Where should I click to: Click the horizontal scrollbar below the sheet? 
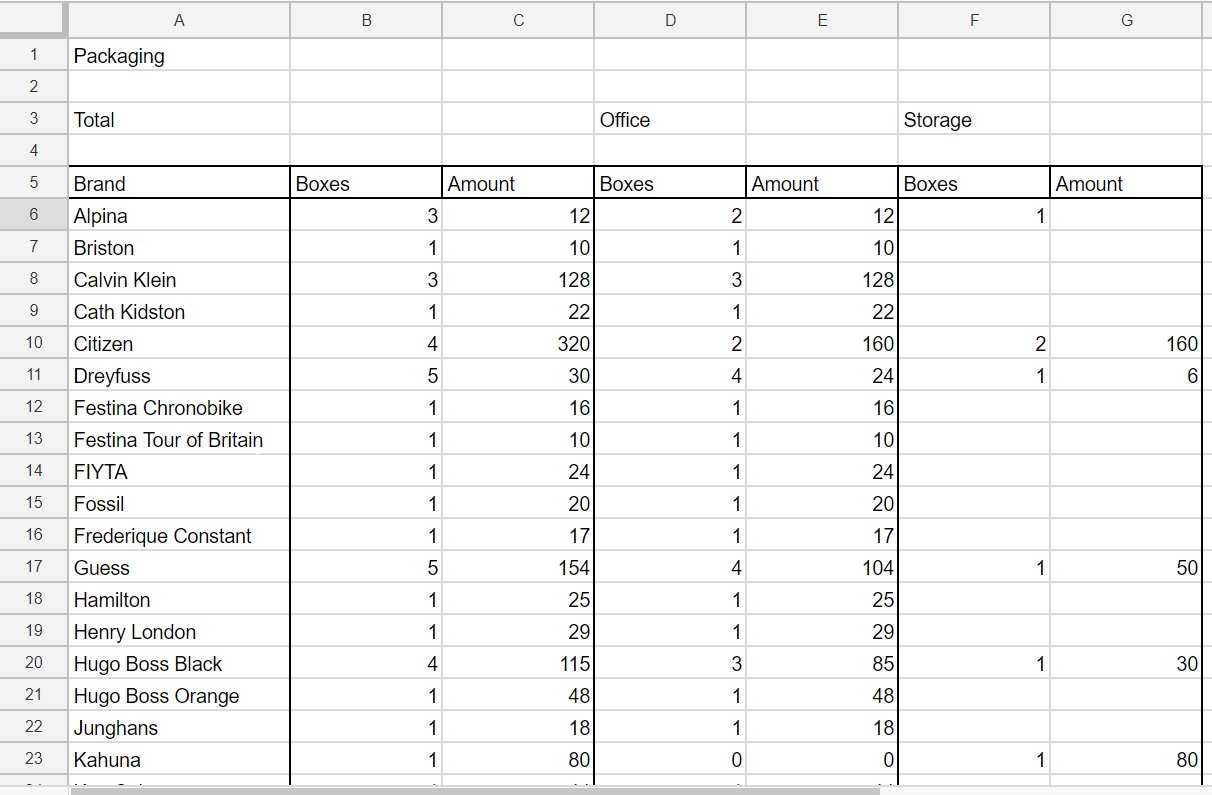tap(474, 790)
